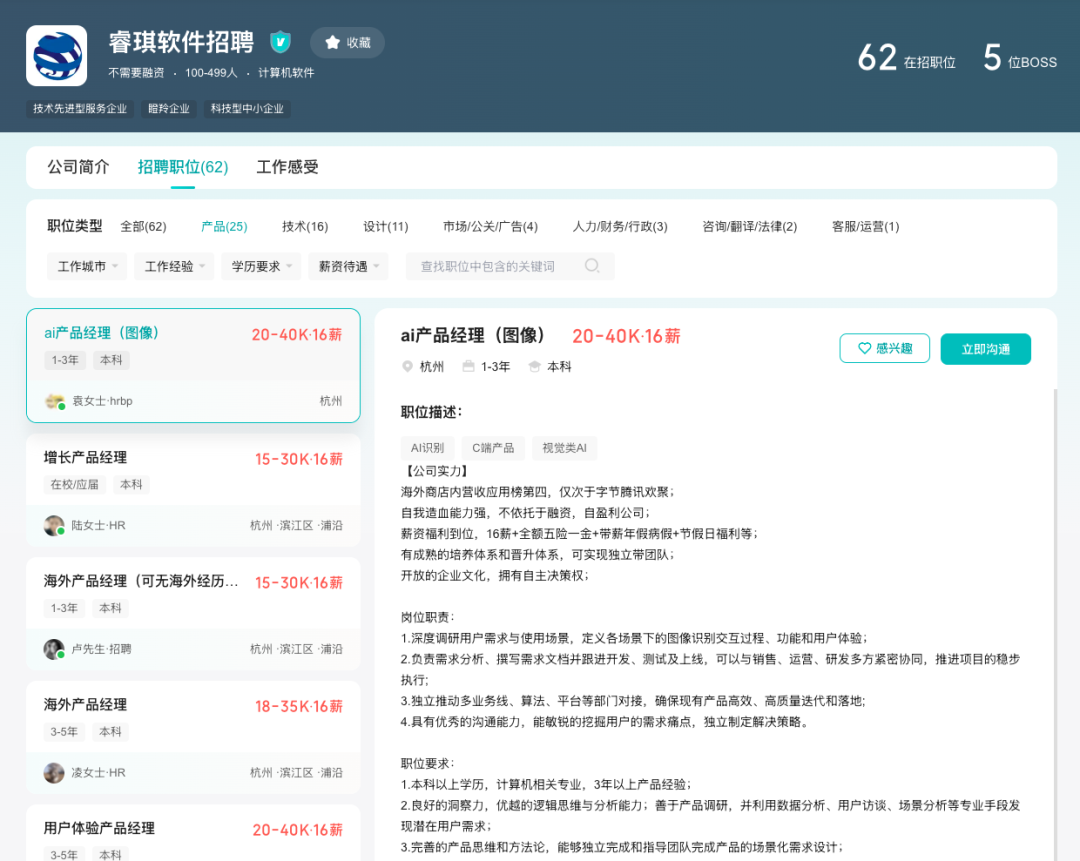Filter positions by 设计(11)
The image size is (1080, 861).
tap(386, 227)
